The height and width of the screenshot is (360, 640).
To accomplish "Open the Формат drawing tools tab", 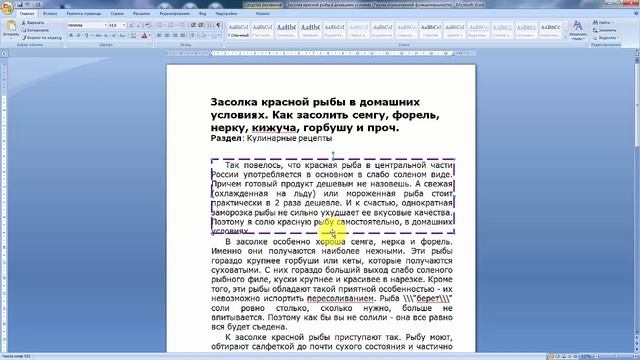I will tap(262, 13).
